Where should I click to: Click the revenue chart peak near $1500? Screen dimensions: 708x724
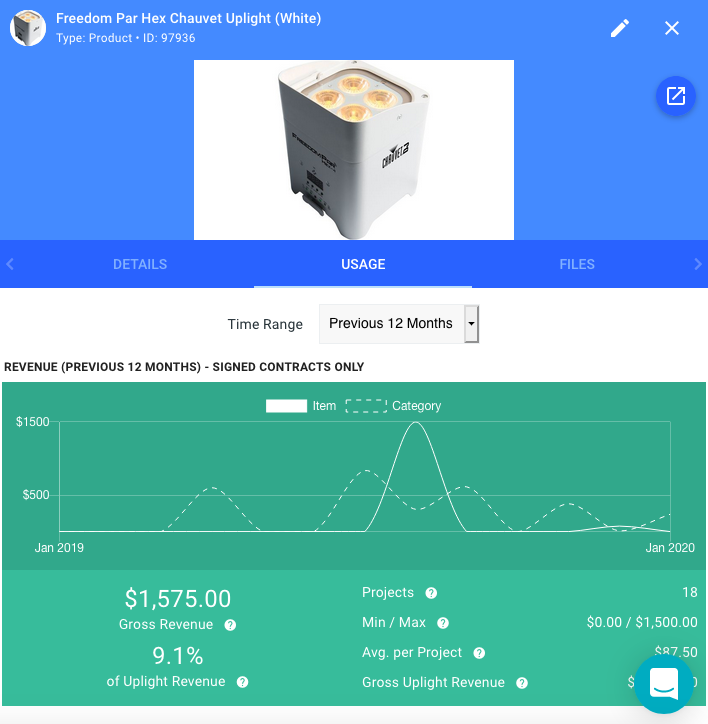coord(416,423)
